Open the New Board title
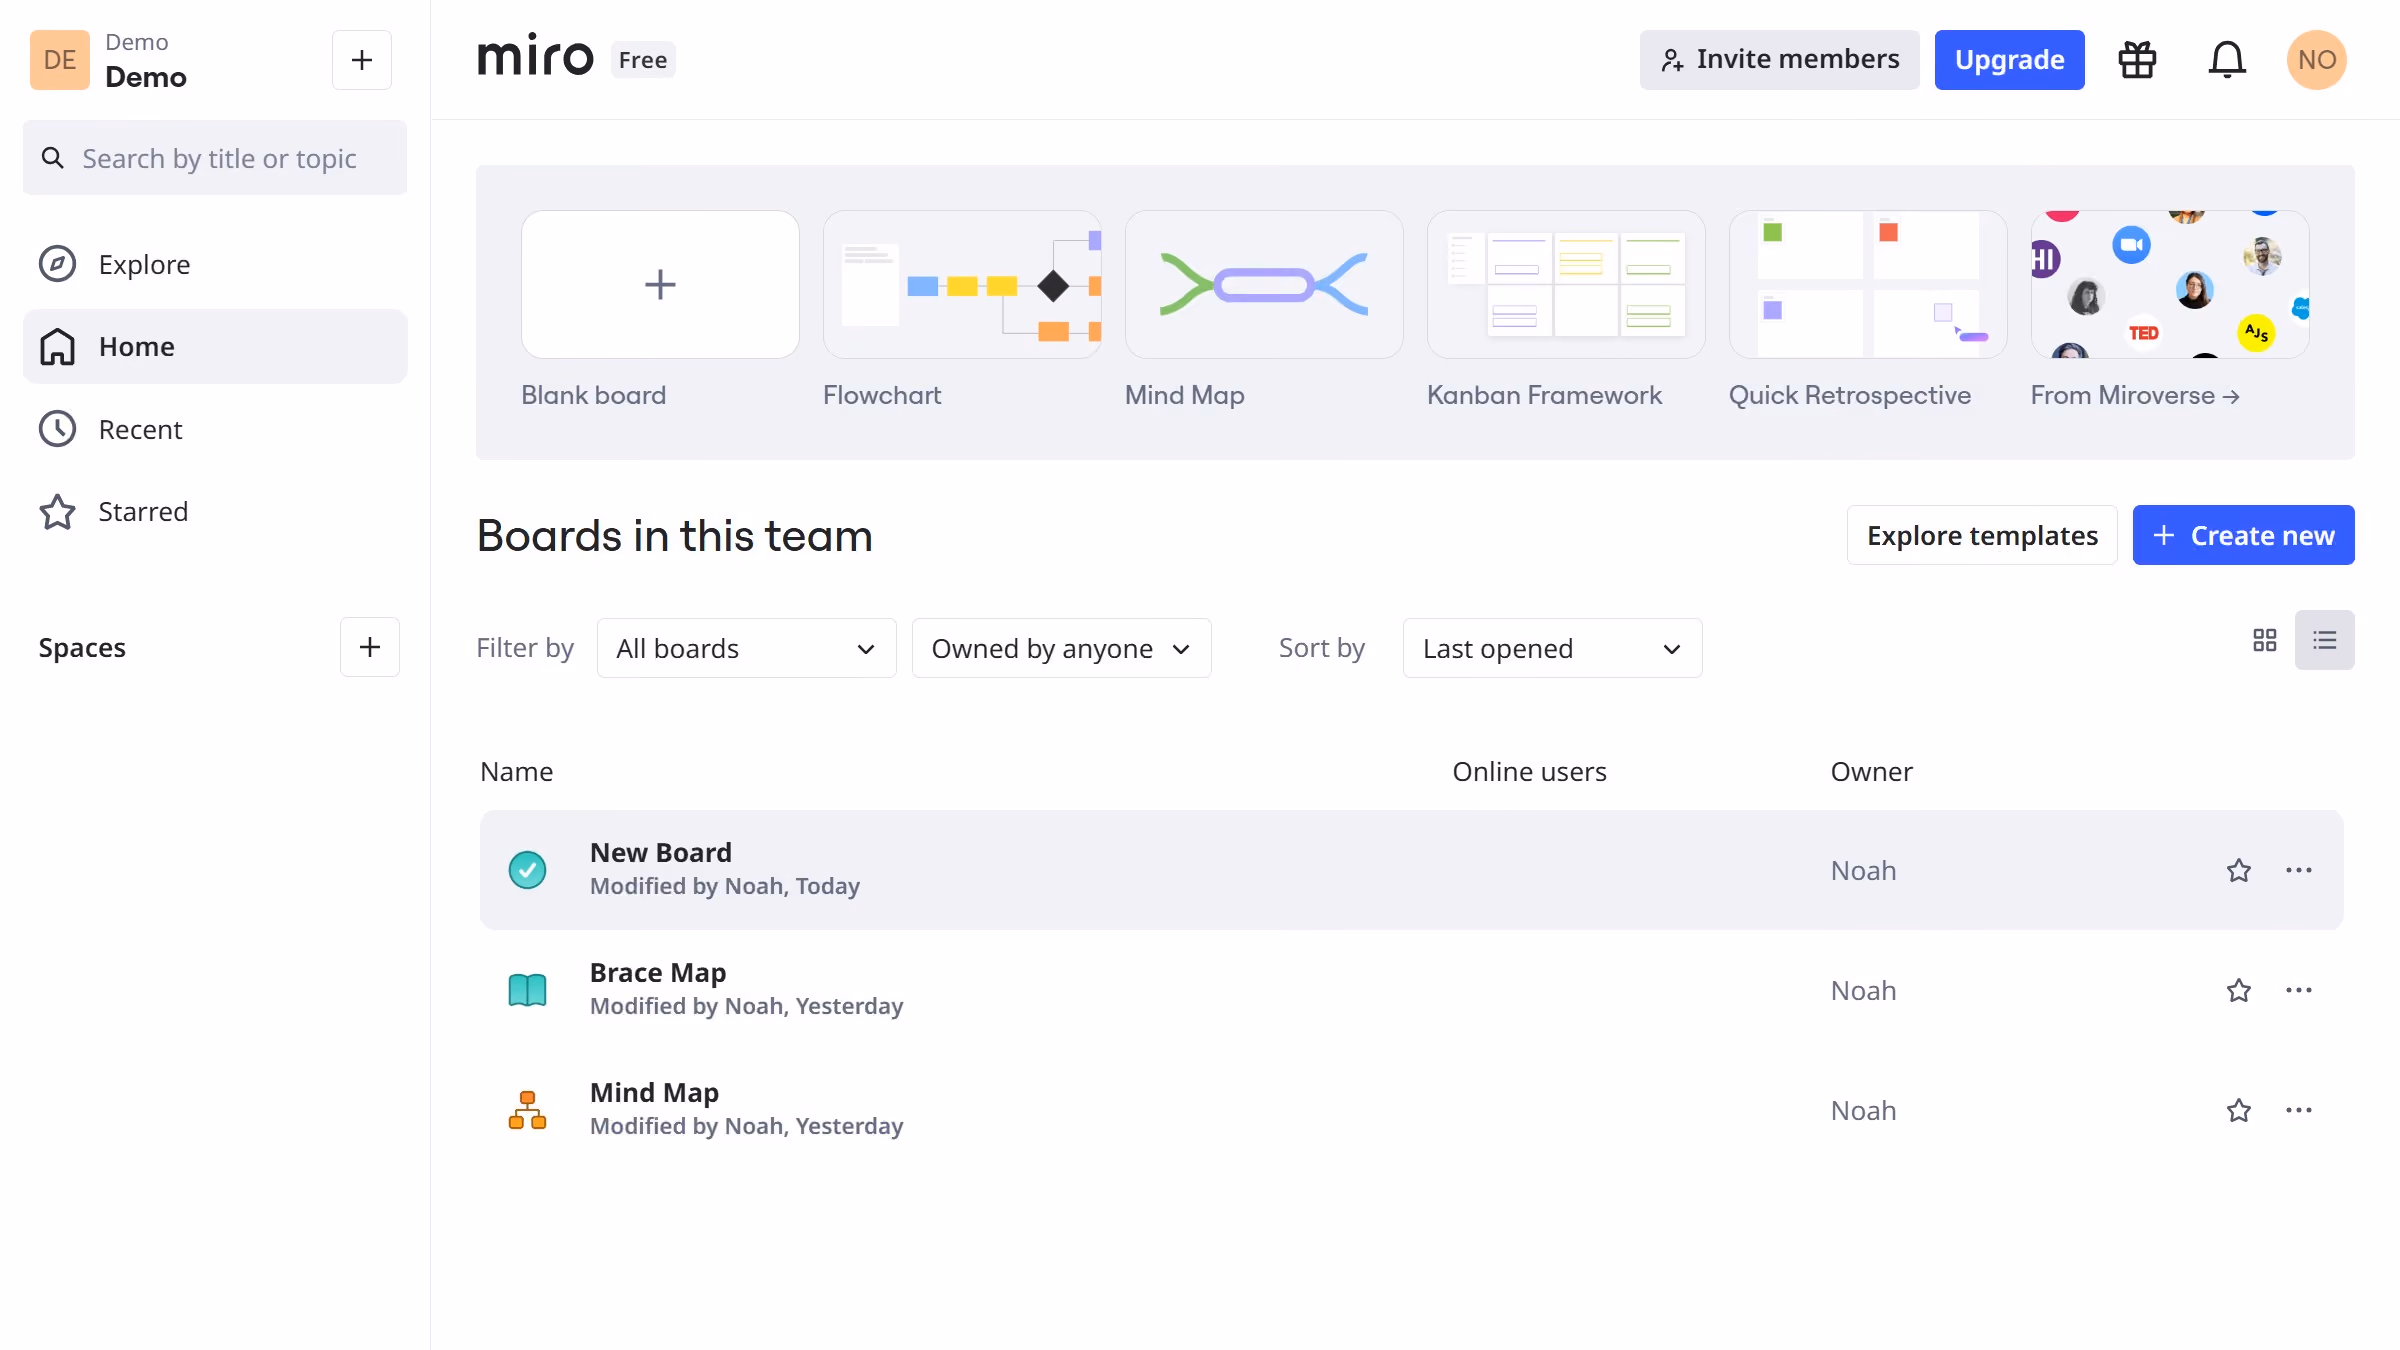The width and height of the screenshot is (2400, 1350). [x=661, y=852]
